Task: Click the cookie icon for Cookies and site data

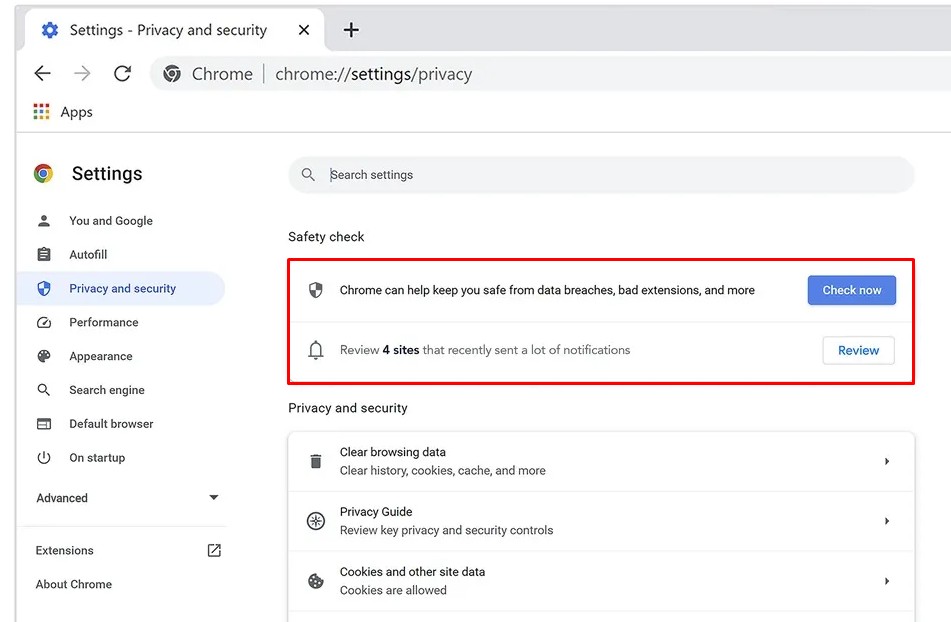Action: pyautogui.click(x=315, y=581)
